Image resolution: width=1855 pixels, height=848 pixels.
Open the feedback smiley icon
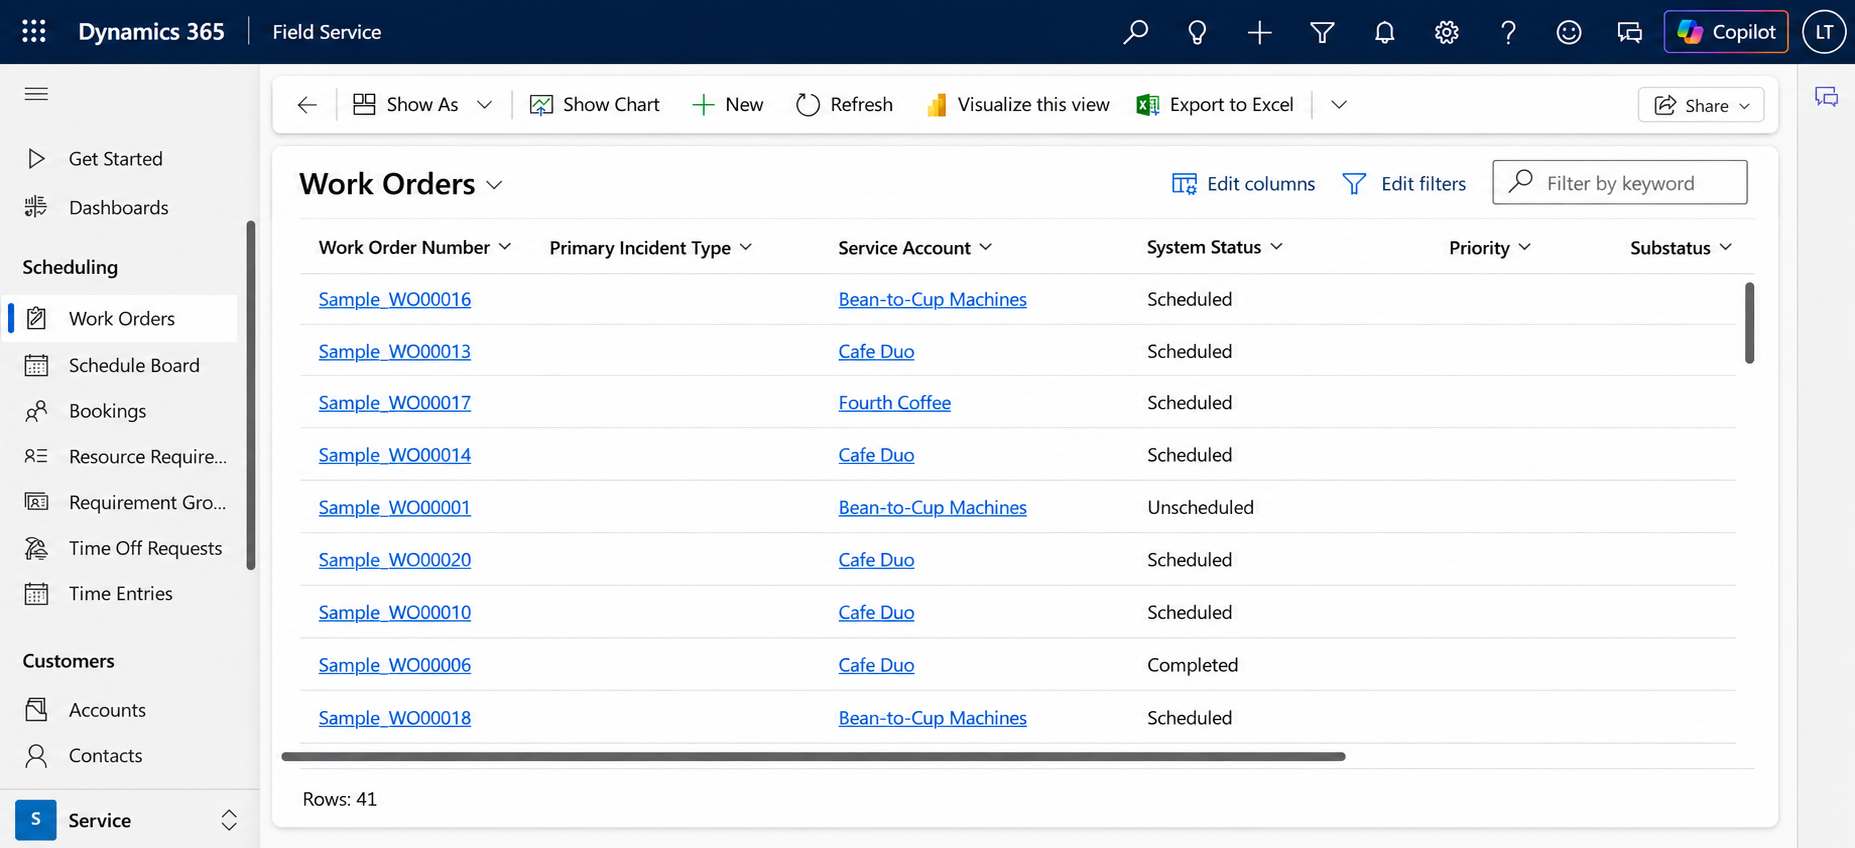[x=1569, y=32]
